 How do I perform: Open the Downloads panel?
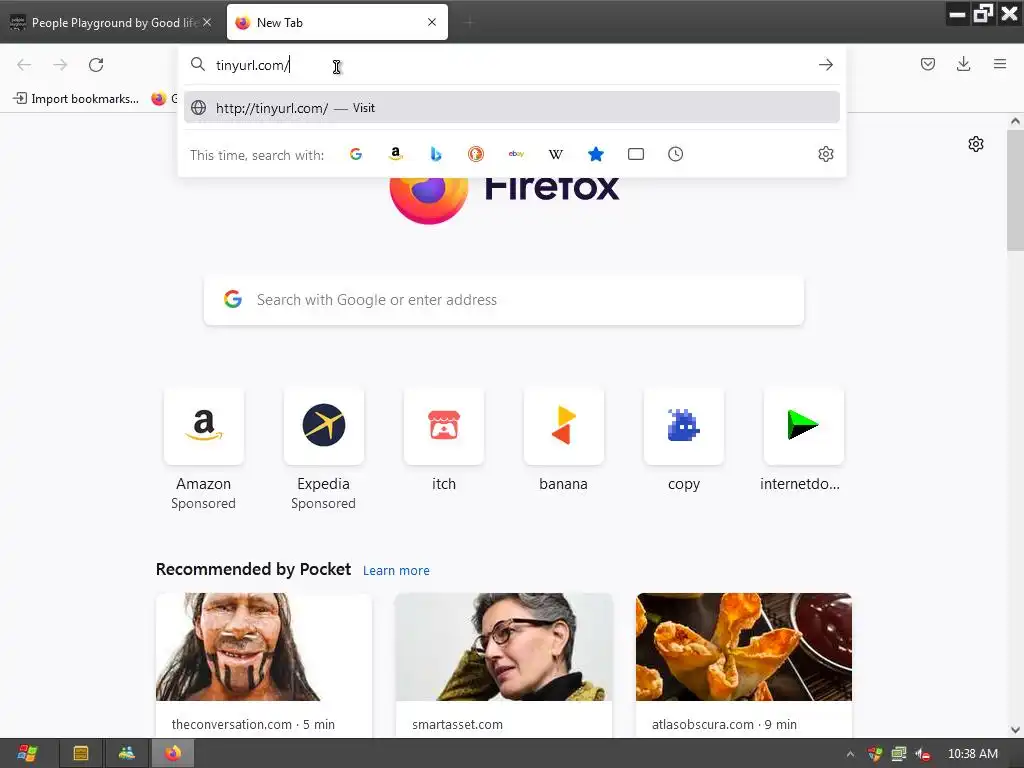tap(964, 64)
